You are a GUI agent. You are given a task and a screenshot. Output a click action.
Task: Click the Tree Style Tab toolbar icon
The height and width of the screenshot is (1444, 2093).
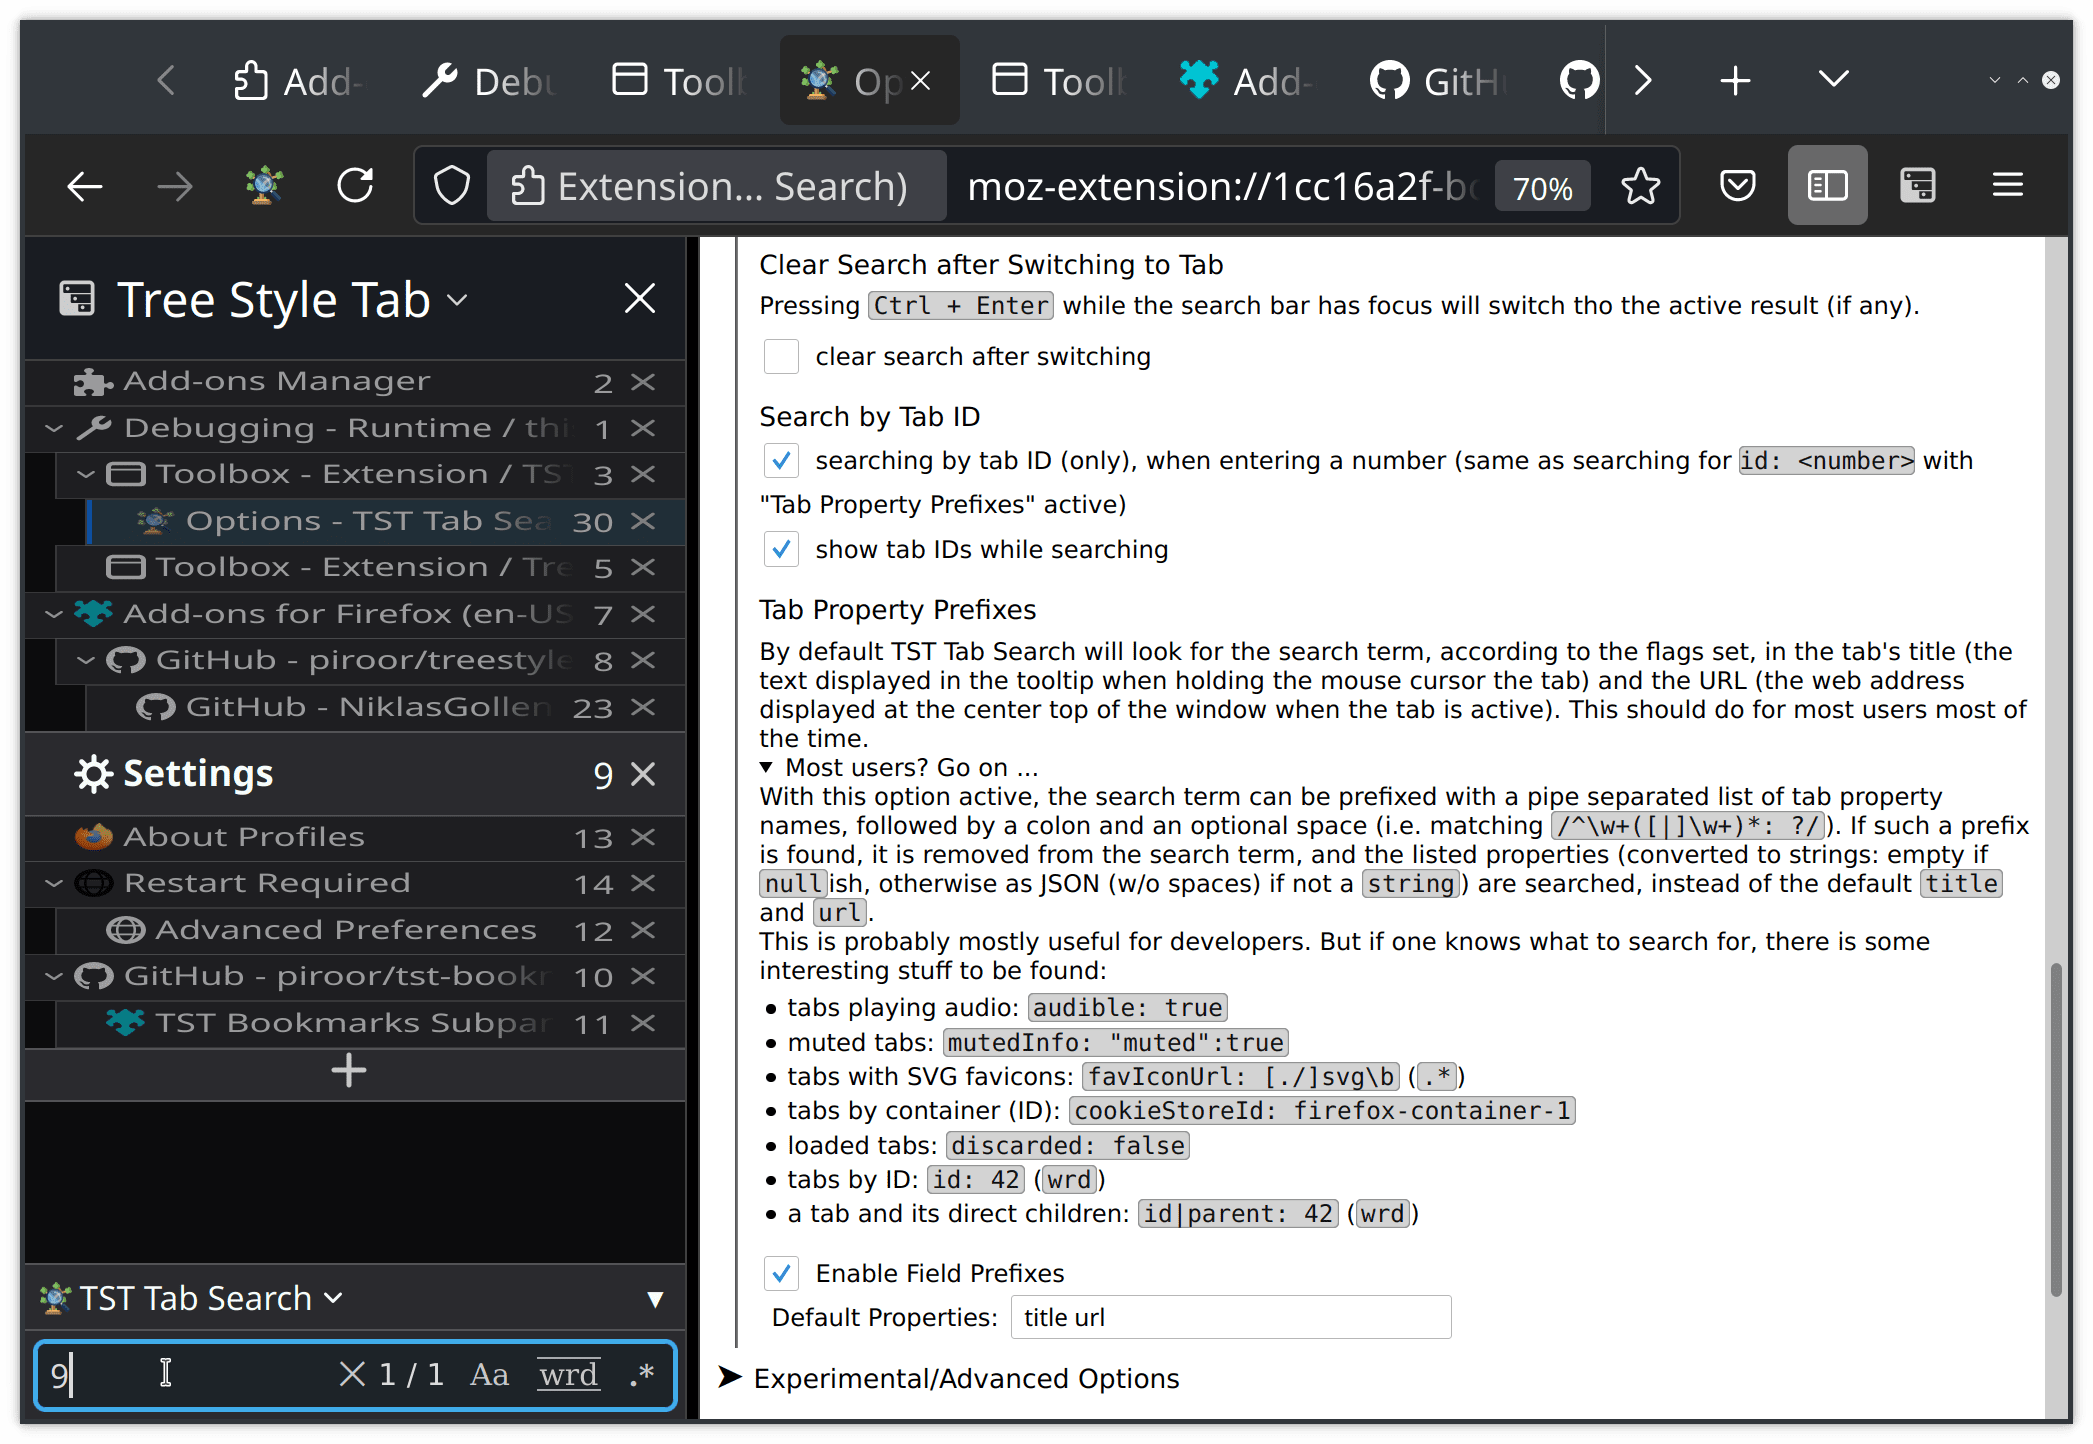pos(1917,186)
